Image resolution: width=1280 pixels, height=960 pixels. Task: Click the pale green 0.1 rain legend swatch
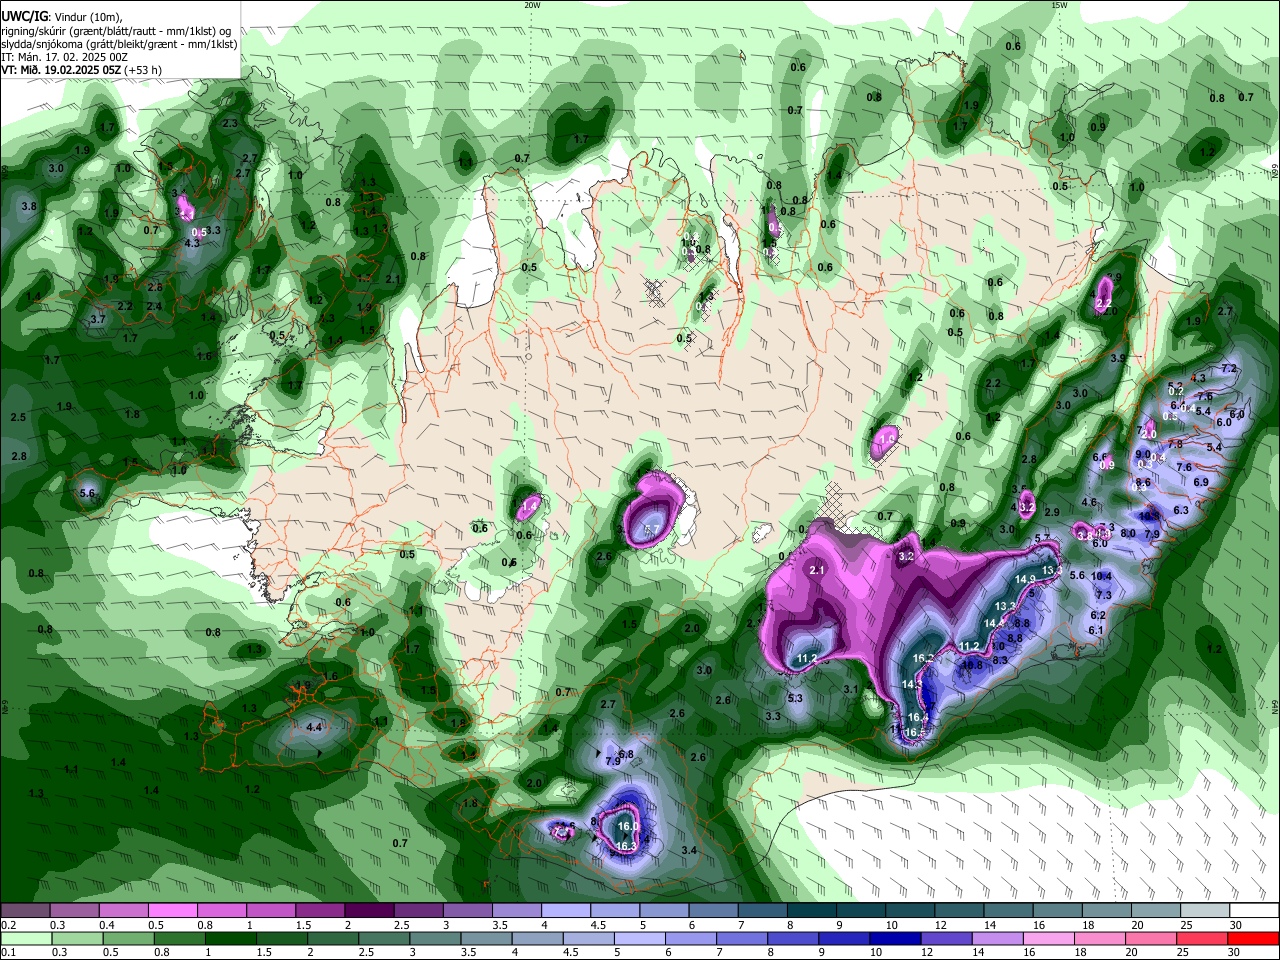[27, 939]
